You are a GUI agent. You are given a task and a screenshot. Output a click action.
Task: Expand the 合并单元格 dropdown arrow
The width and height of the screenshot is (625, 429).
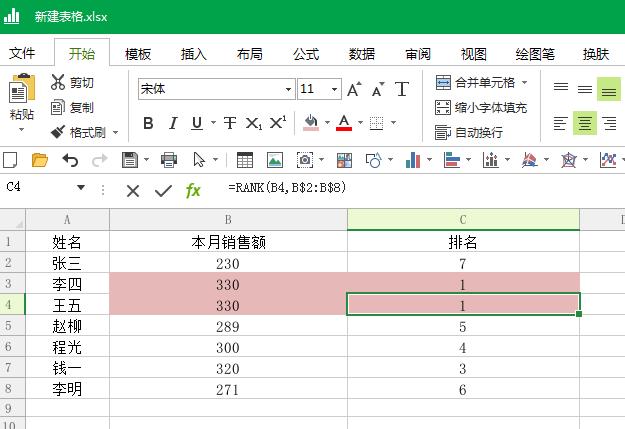pos(525,83)
